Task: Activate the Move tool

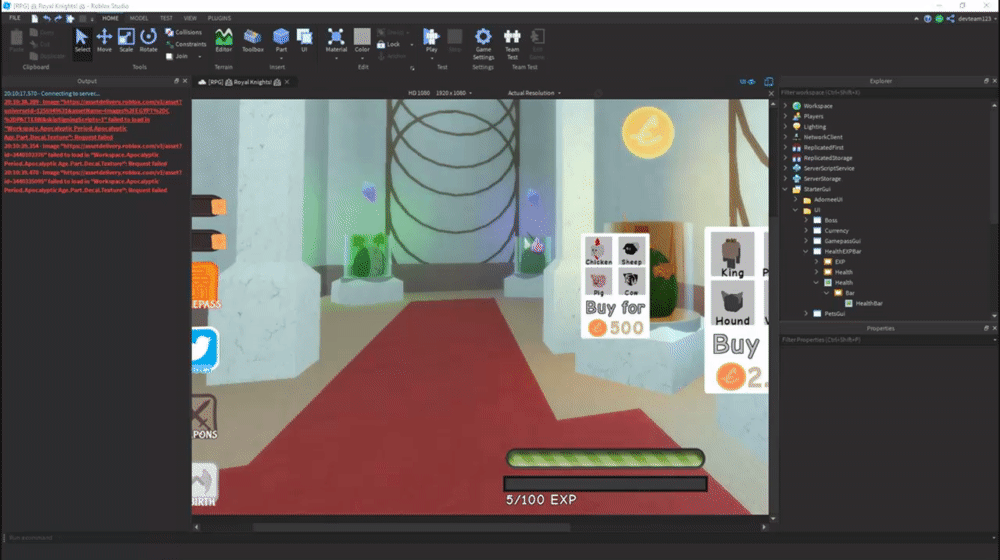Action: tap(104, 41)
